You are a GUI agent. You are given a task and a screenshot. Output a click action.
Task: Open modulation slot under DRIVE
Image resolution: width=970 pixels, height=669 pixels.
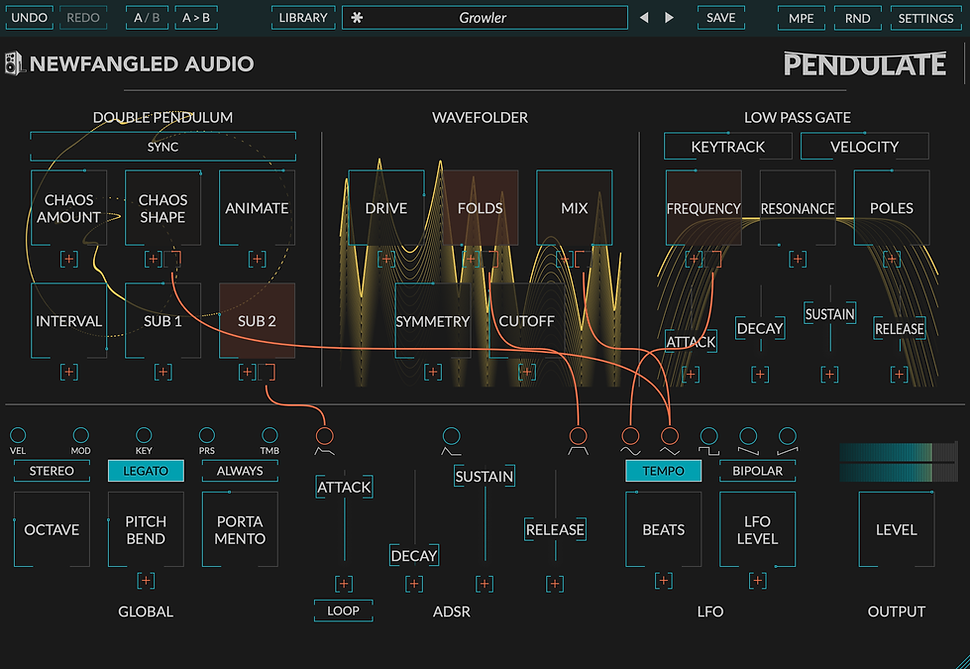[x=386, y=259]
